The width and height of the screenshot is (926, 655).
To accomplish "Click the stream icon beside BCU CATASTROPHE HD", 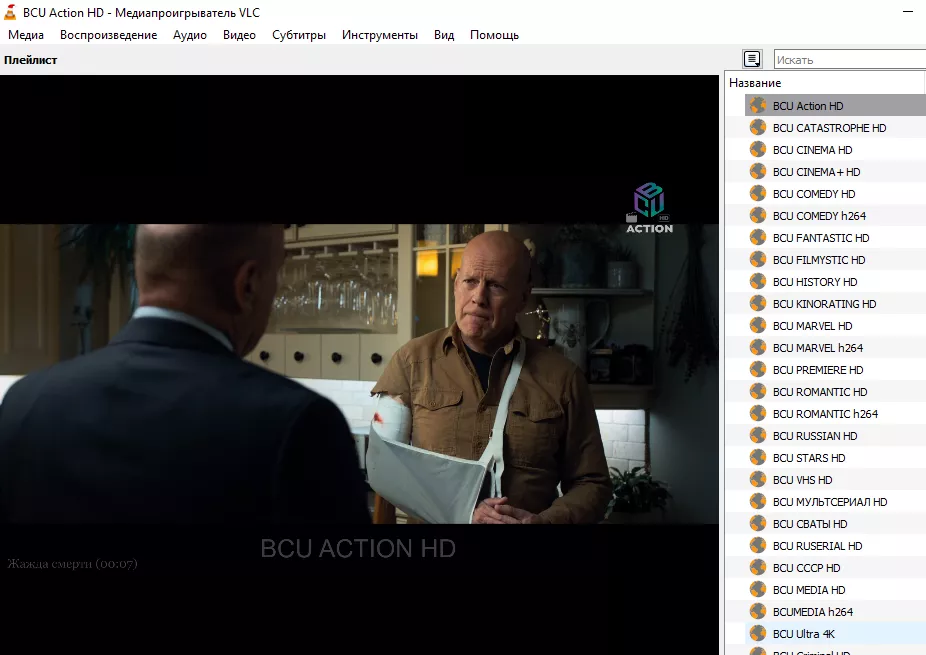I will [x=758, y=128].
